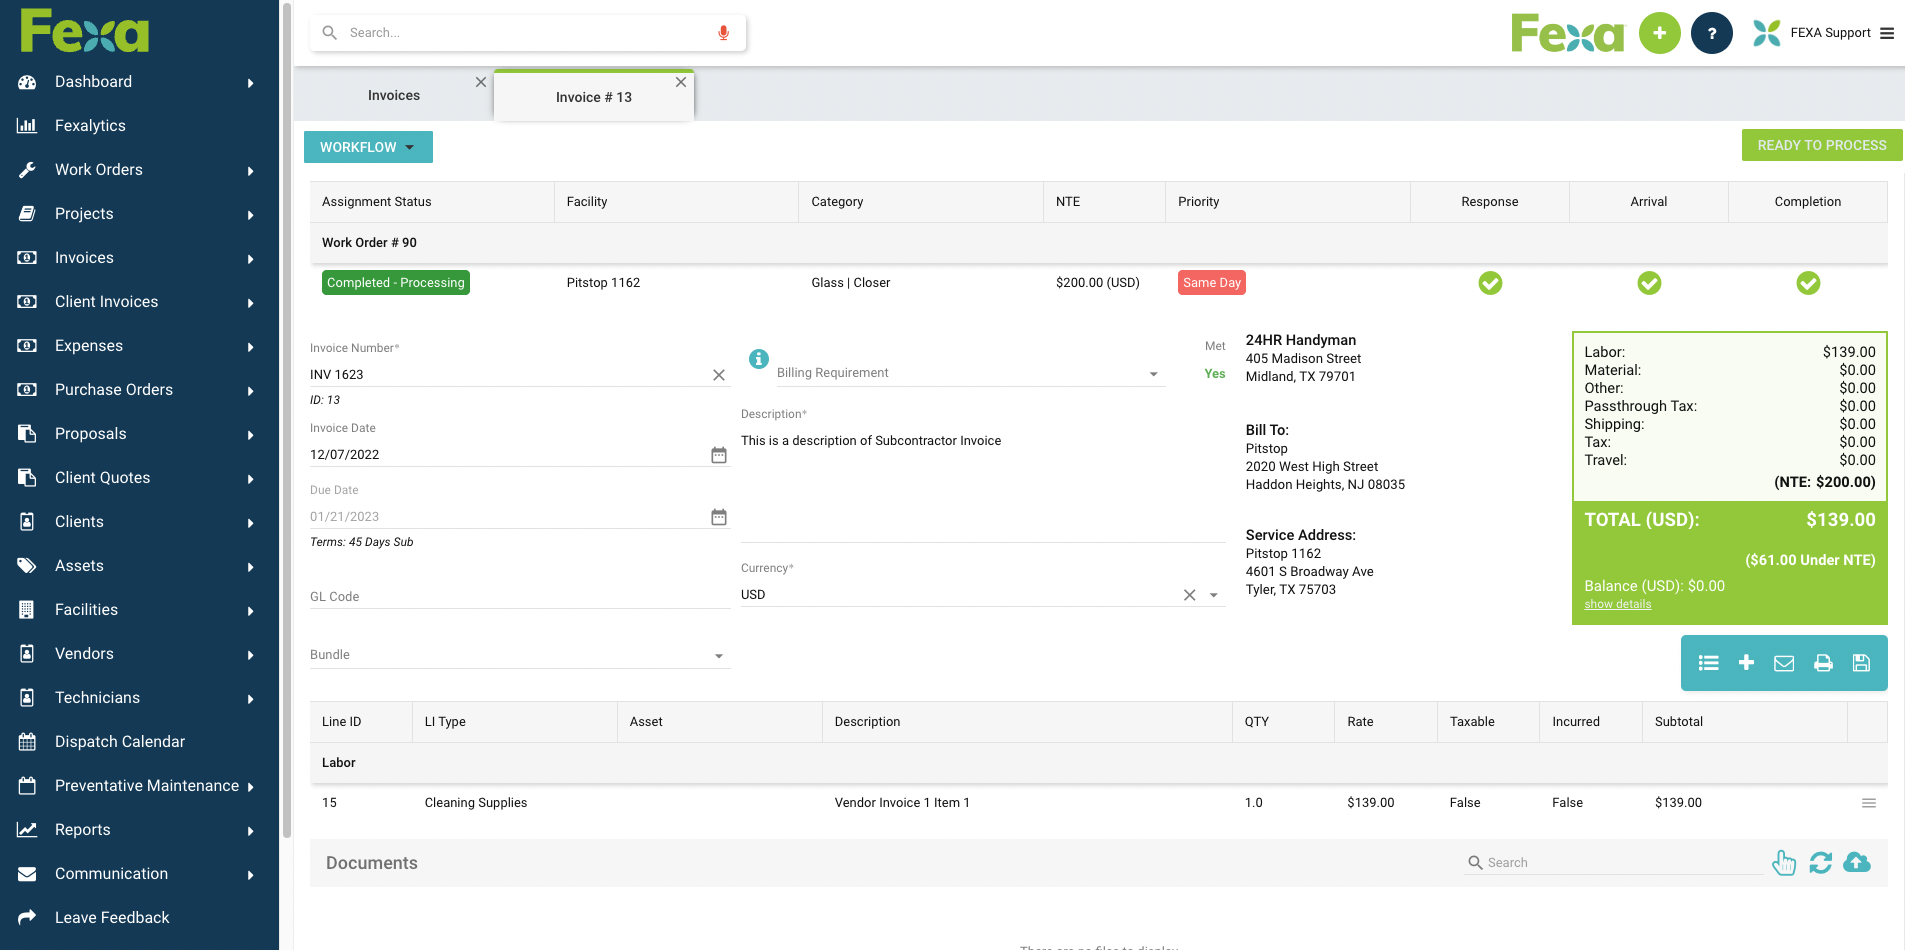
Task: Open Dispatch Calendar from the sidebar
Action: [x=120, y=741]
